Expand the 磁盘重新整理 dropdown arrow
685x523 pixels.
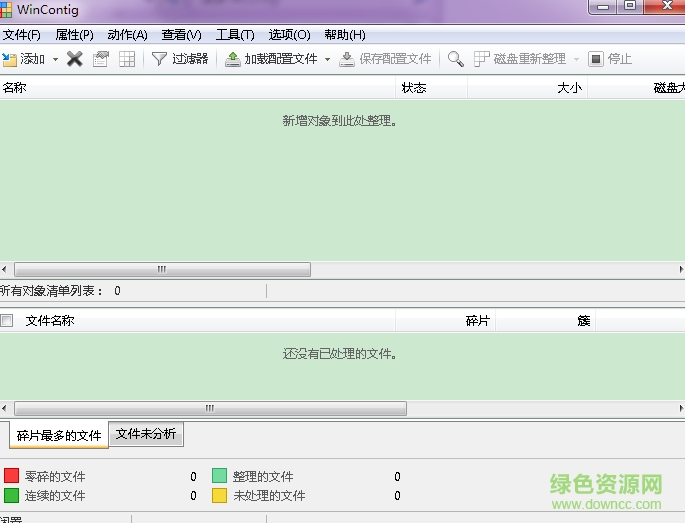[x=576, y=59]
